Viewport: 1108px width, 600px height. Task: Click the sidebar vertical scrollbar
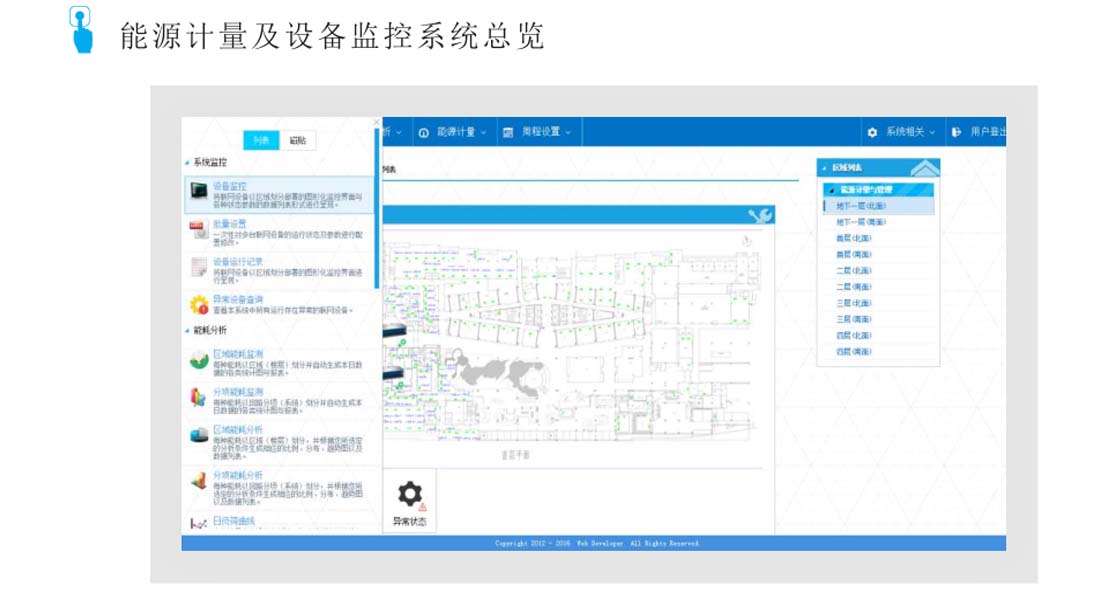pos(377,208)
